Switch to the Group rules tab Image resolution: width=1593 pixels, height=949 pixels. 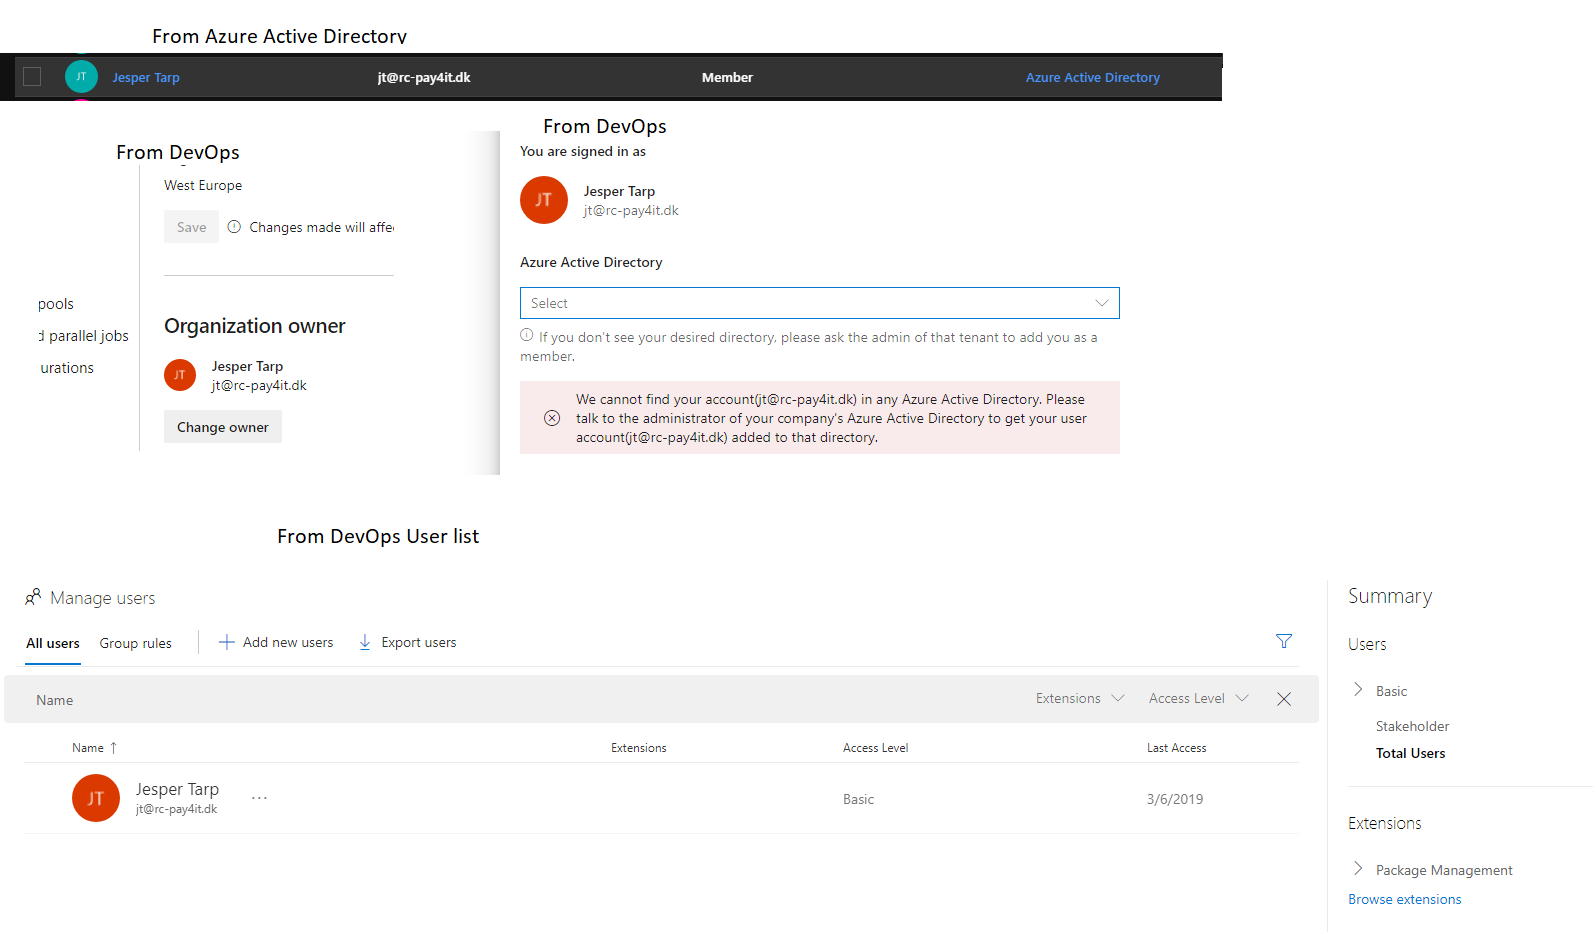[x=136, y=643]
